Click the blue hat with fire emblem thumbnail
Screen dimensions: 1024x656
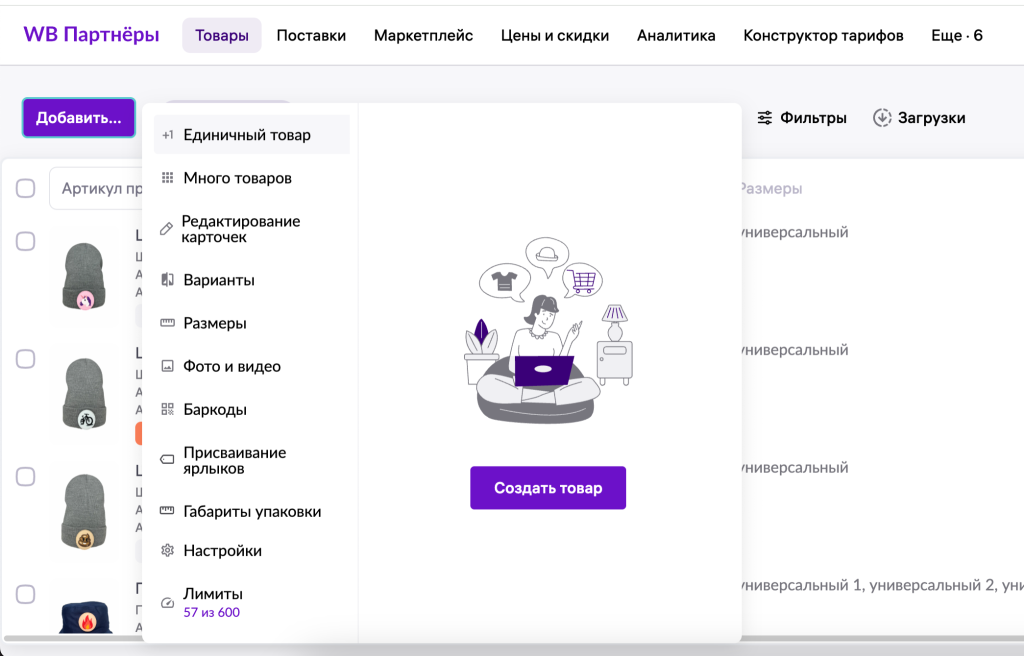click(86, 617)
